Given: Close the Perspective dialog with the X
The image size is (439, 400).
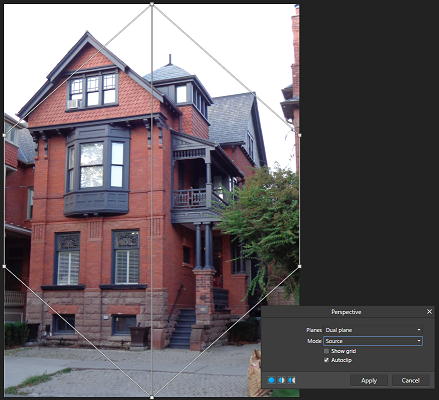Looking at the screenshot, I should coord(429,312).
